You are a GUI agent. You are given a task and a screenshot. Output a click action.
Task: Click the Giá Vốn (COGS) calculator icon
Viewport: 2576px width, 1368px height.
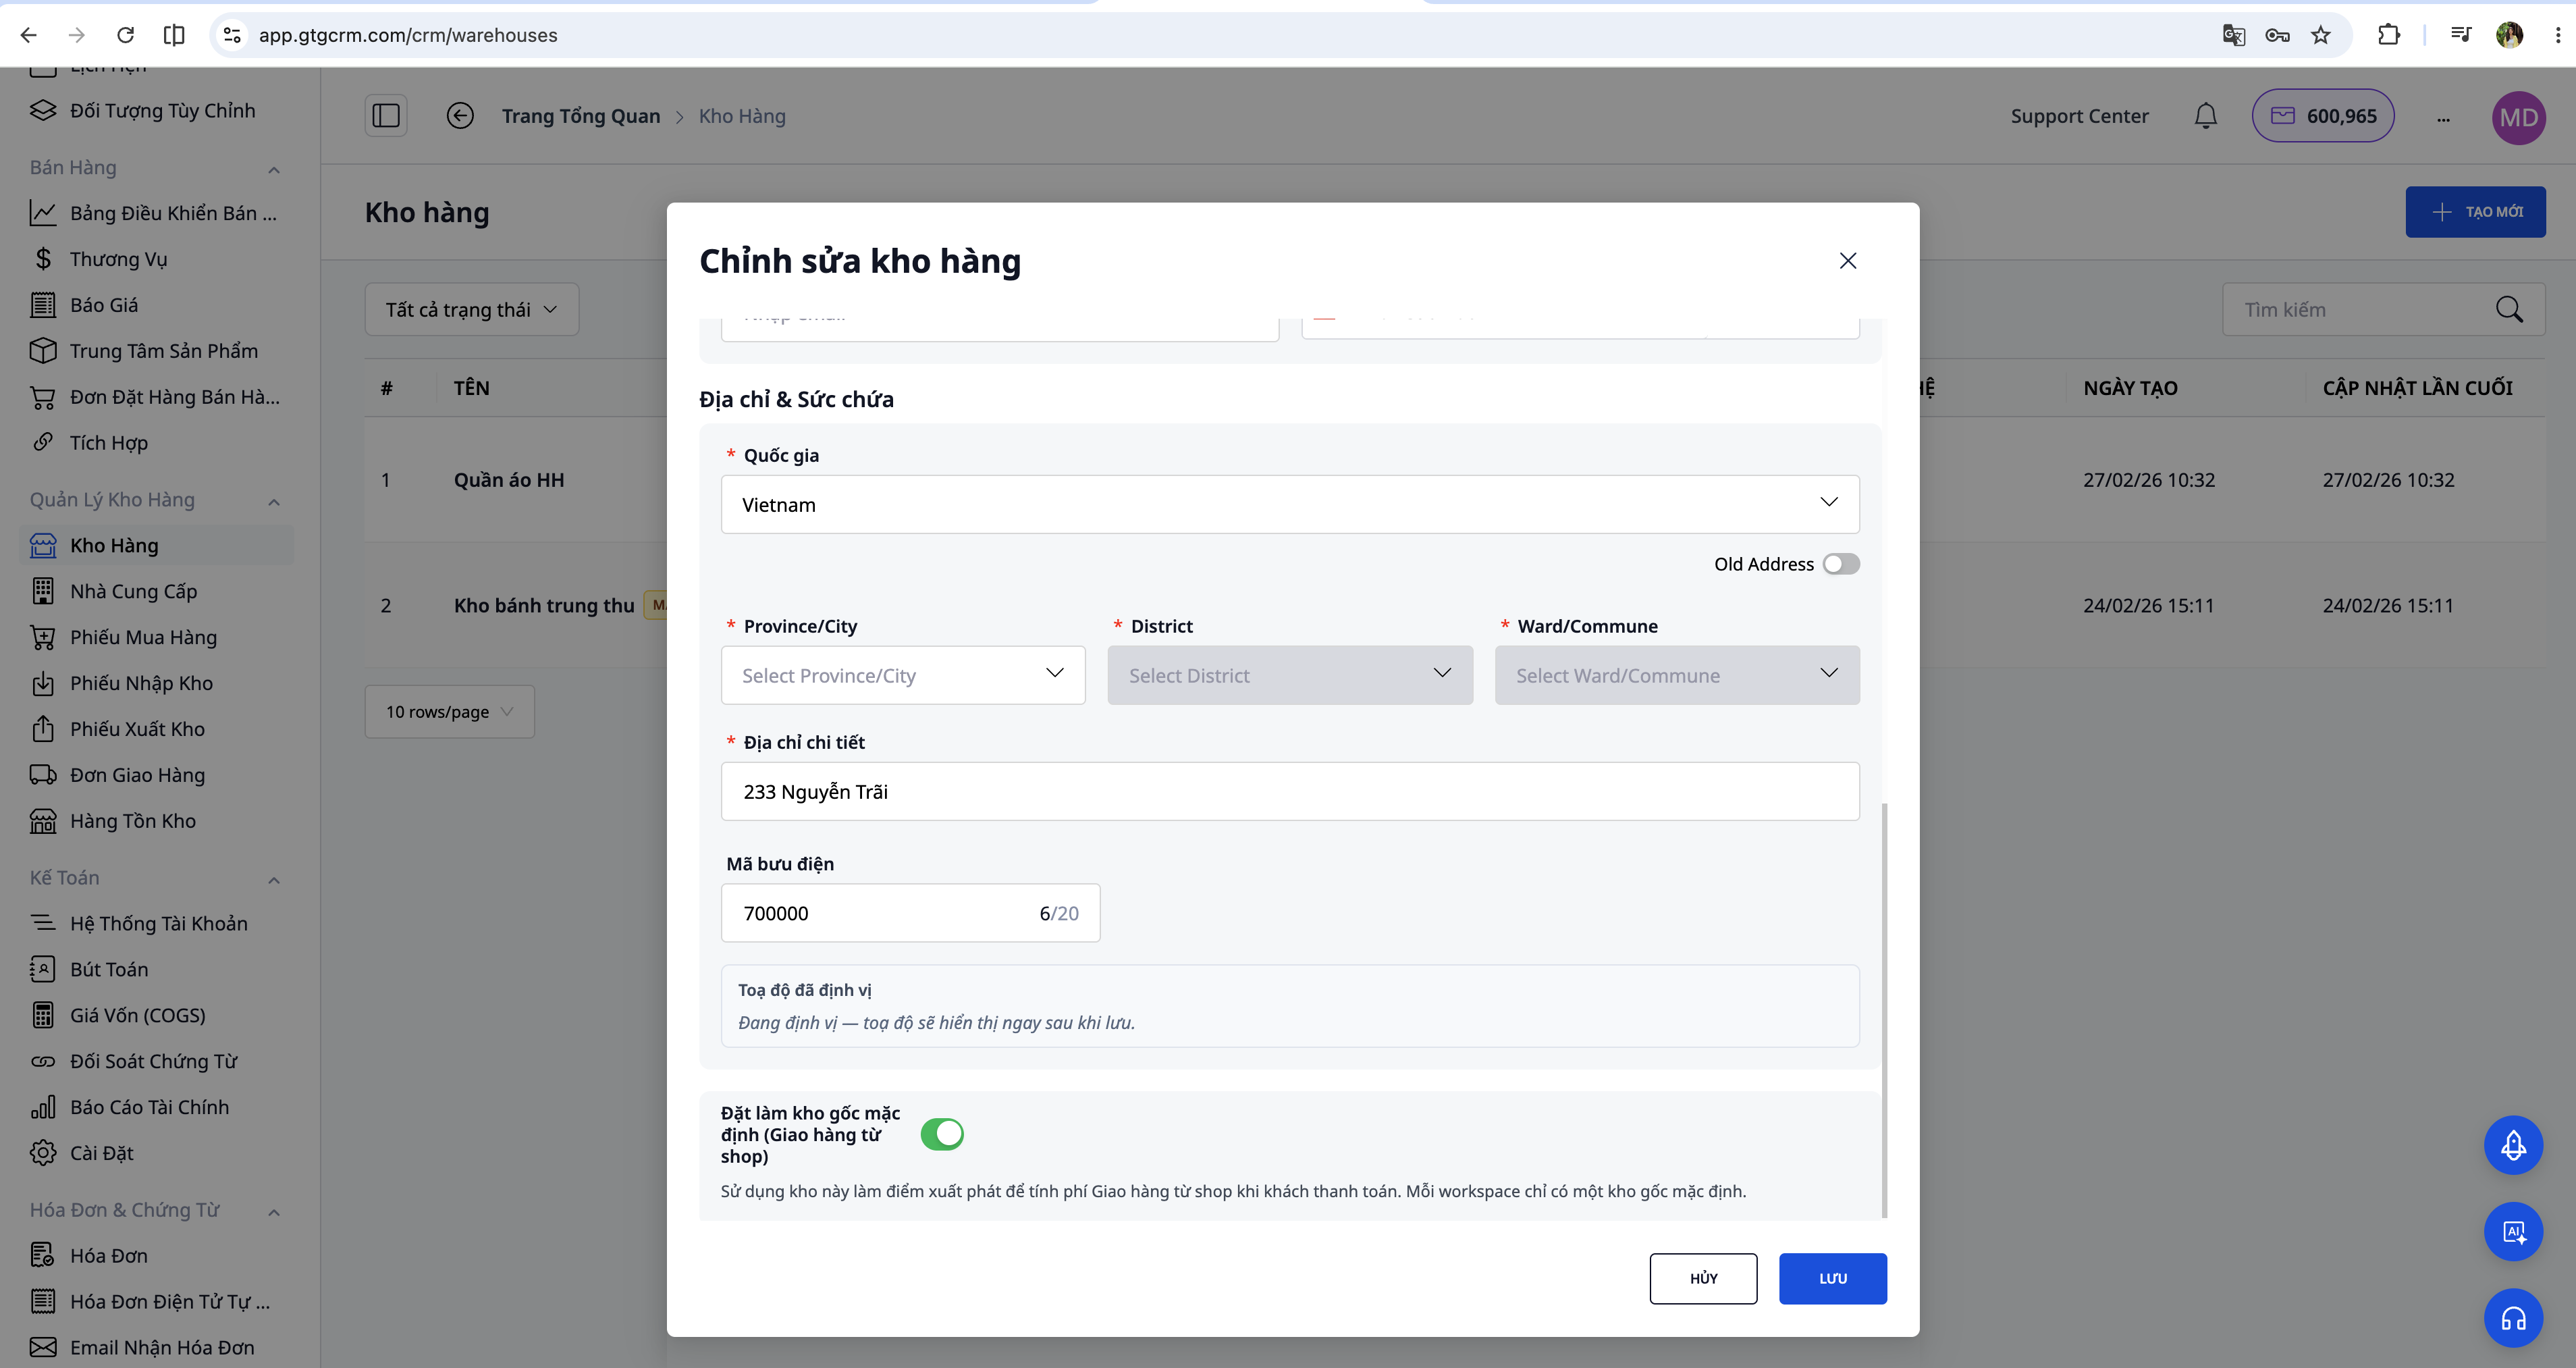43,1015
